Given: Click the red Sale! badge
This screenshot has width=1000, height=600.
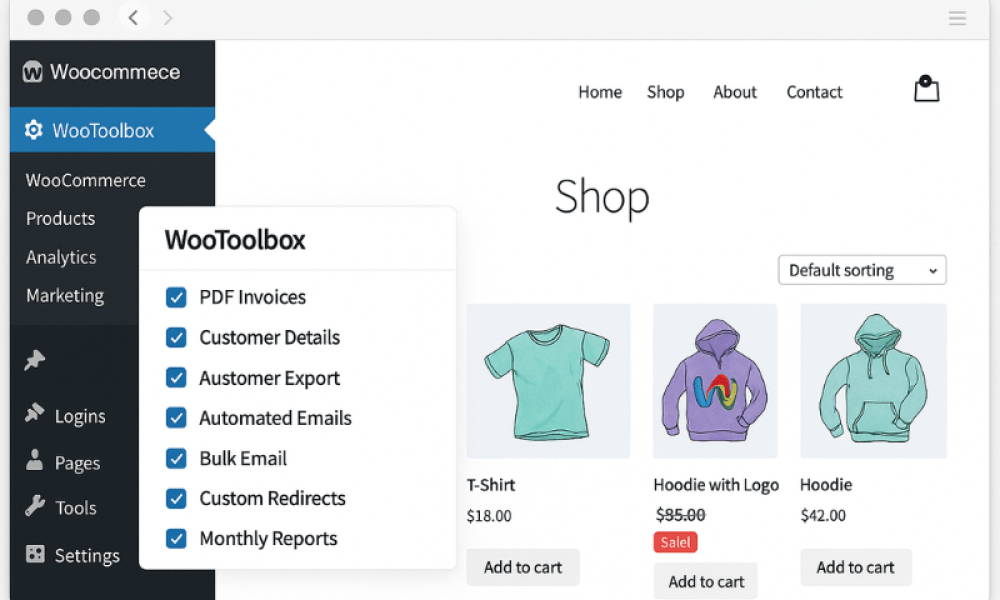Looking at the screenshot, I should [x=675, y=542].
